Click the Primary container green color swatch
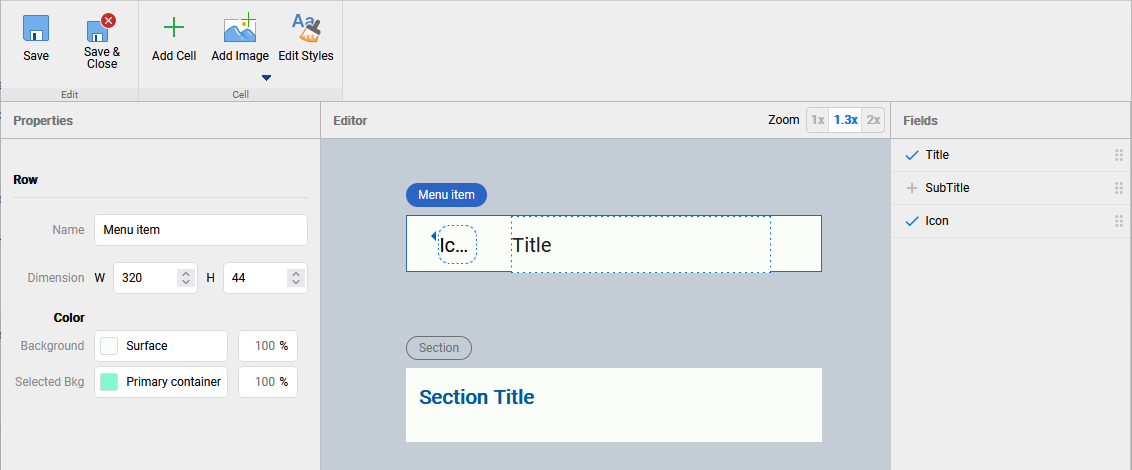Screen dimensions: 1132x470 click(x=109, y=382)
